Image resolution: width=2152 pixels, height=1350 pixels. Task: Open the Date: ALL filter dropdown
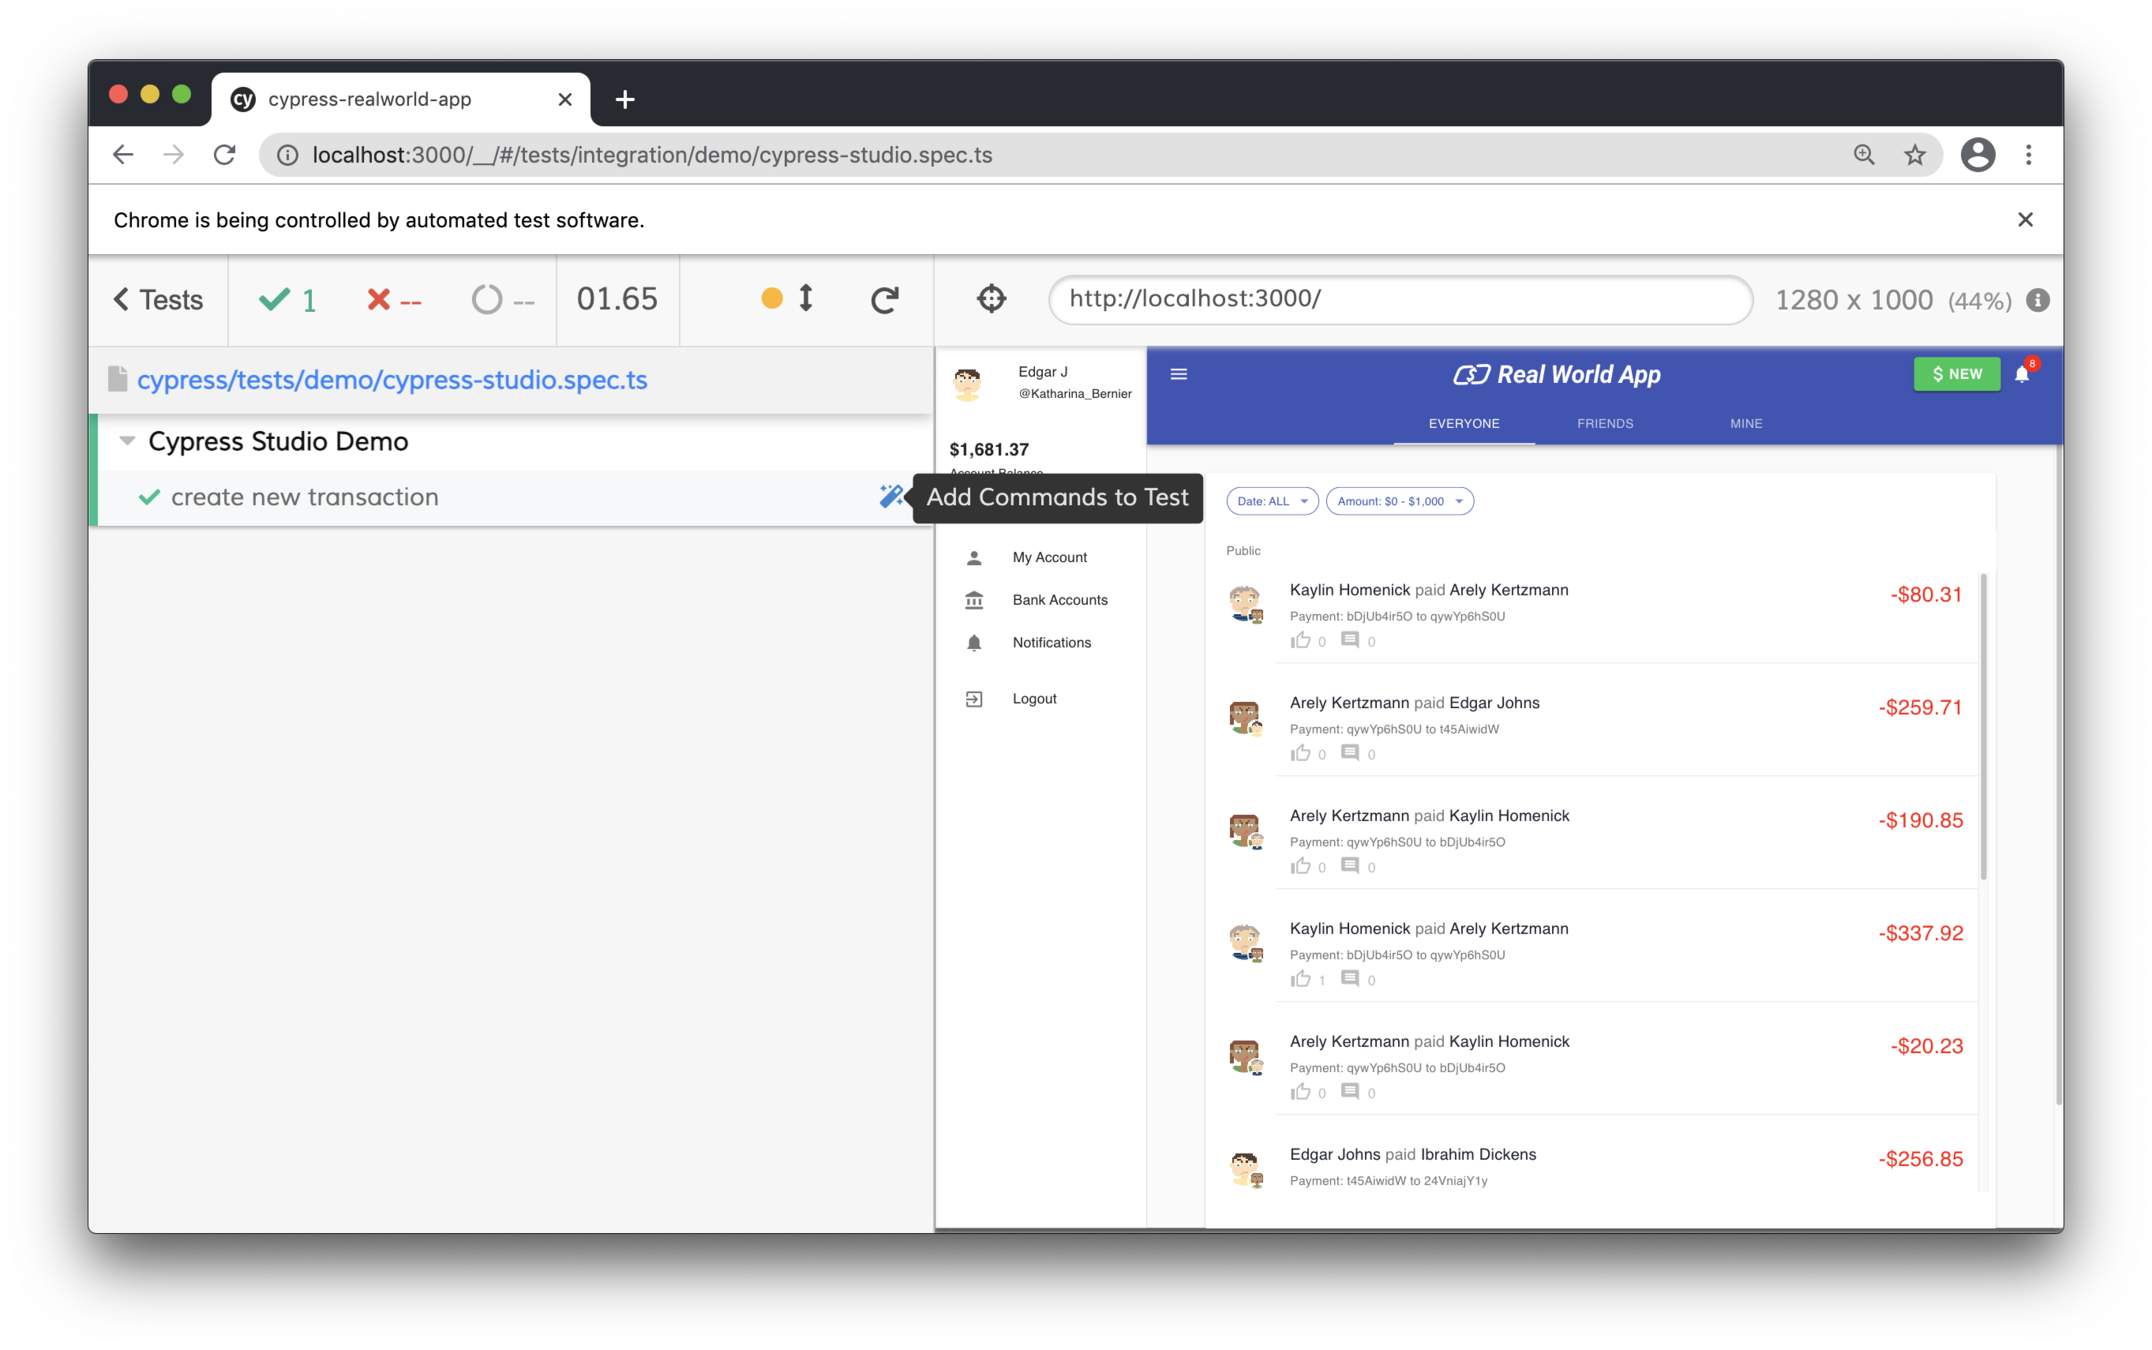click(x=1272, y=501)
